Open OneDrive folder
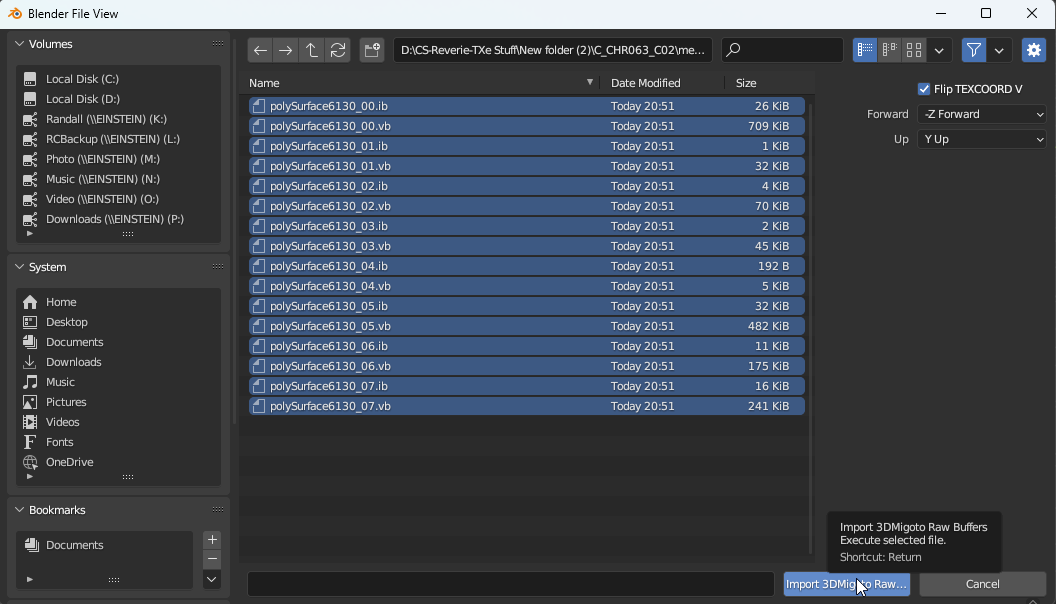 pos(119,462)
